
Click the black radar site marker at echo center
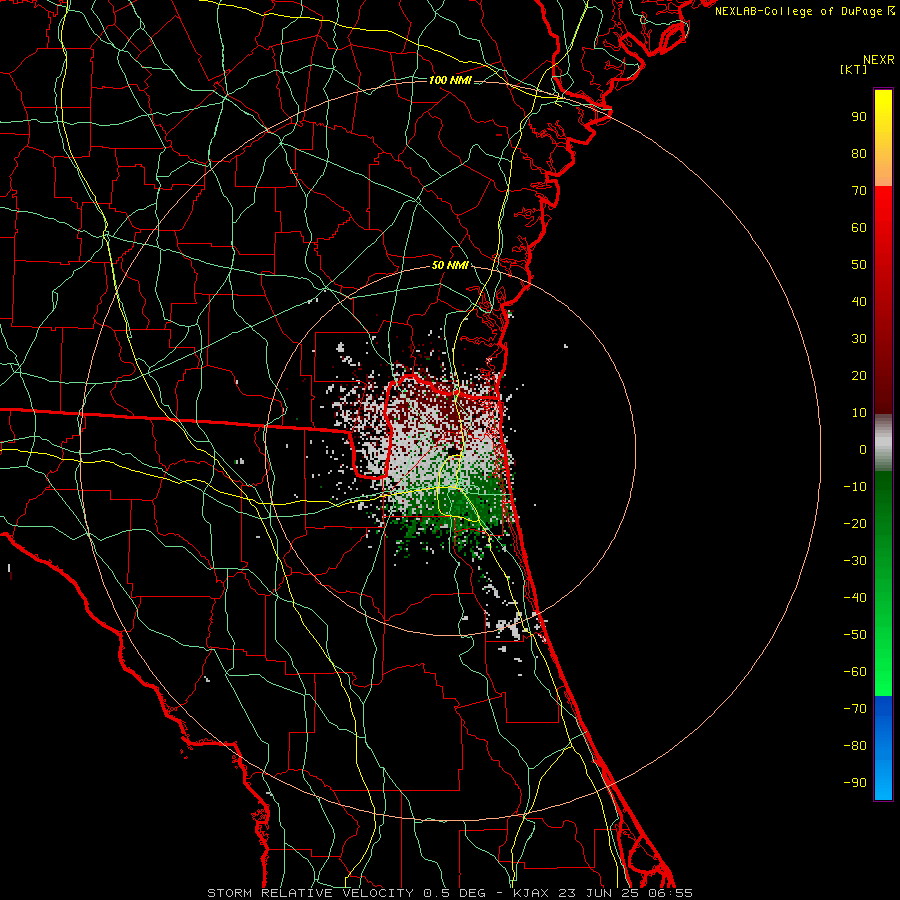click(x=454, y=451)
